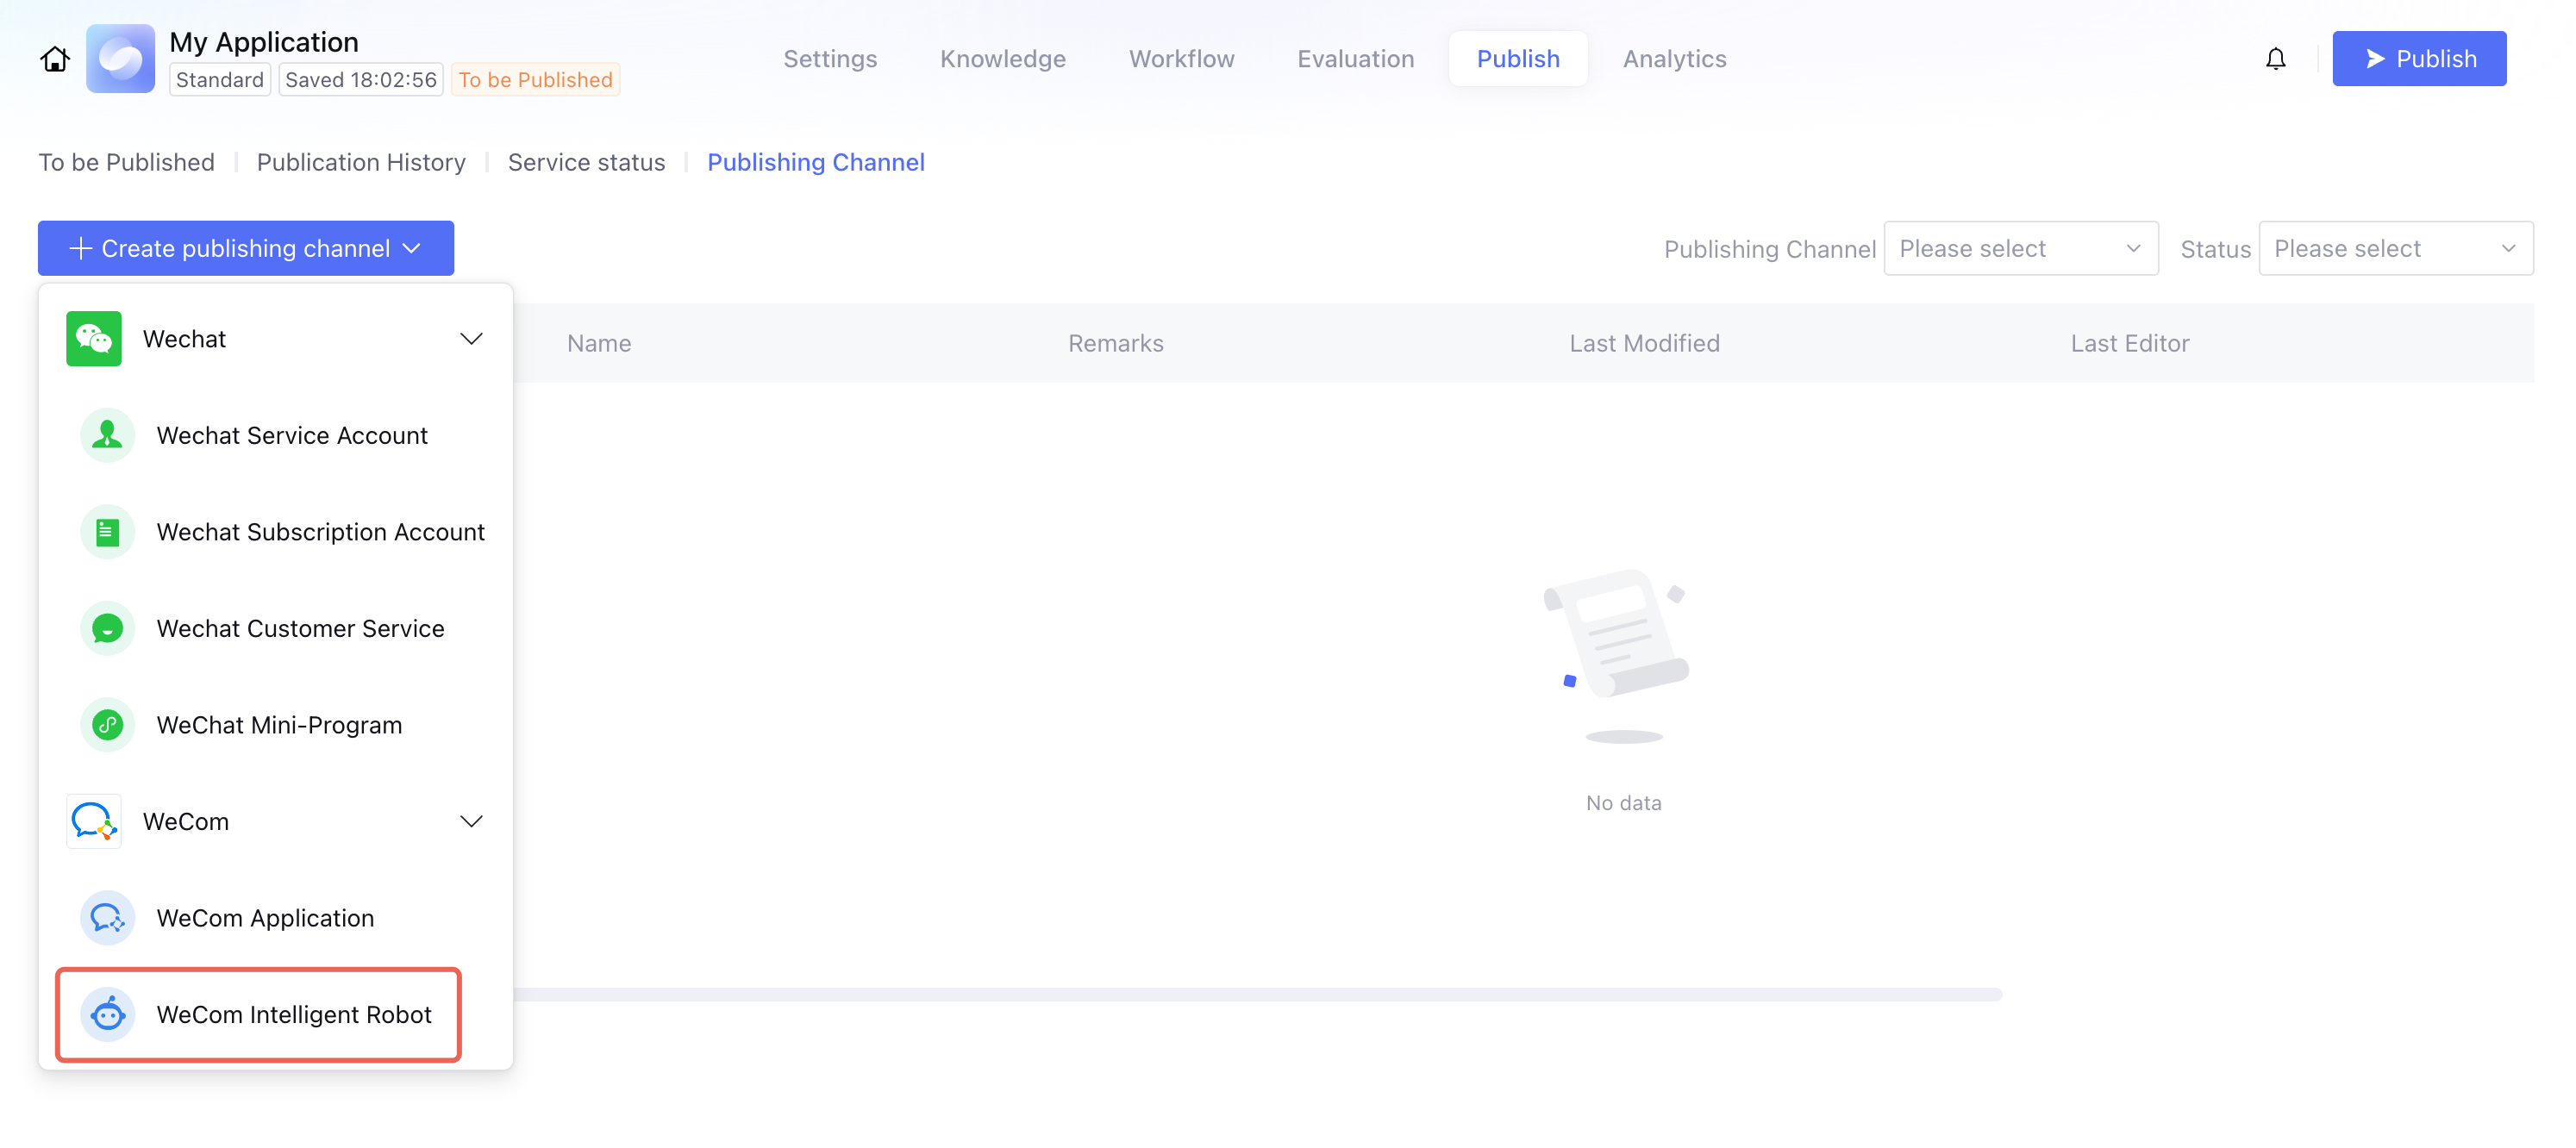Open the notifications bell

pos(2275,59)
